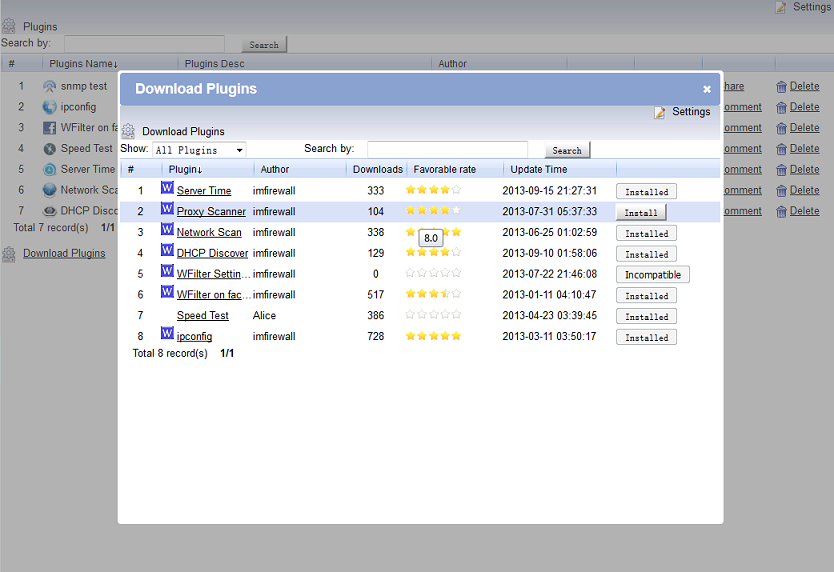
Task: Click the W icon beside ipconfig in dialog
Action: 167,333
